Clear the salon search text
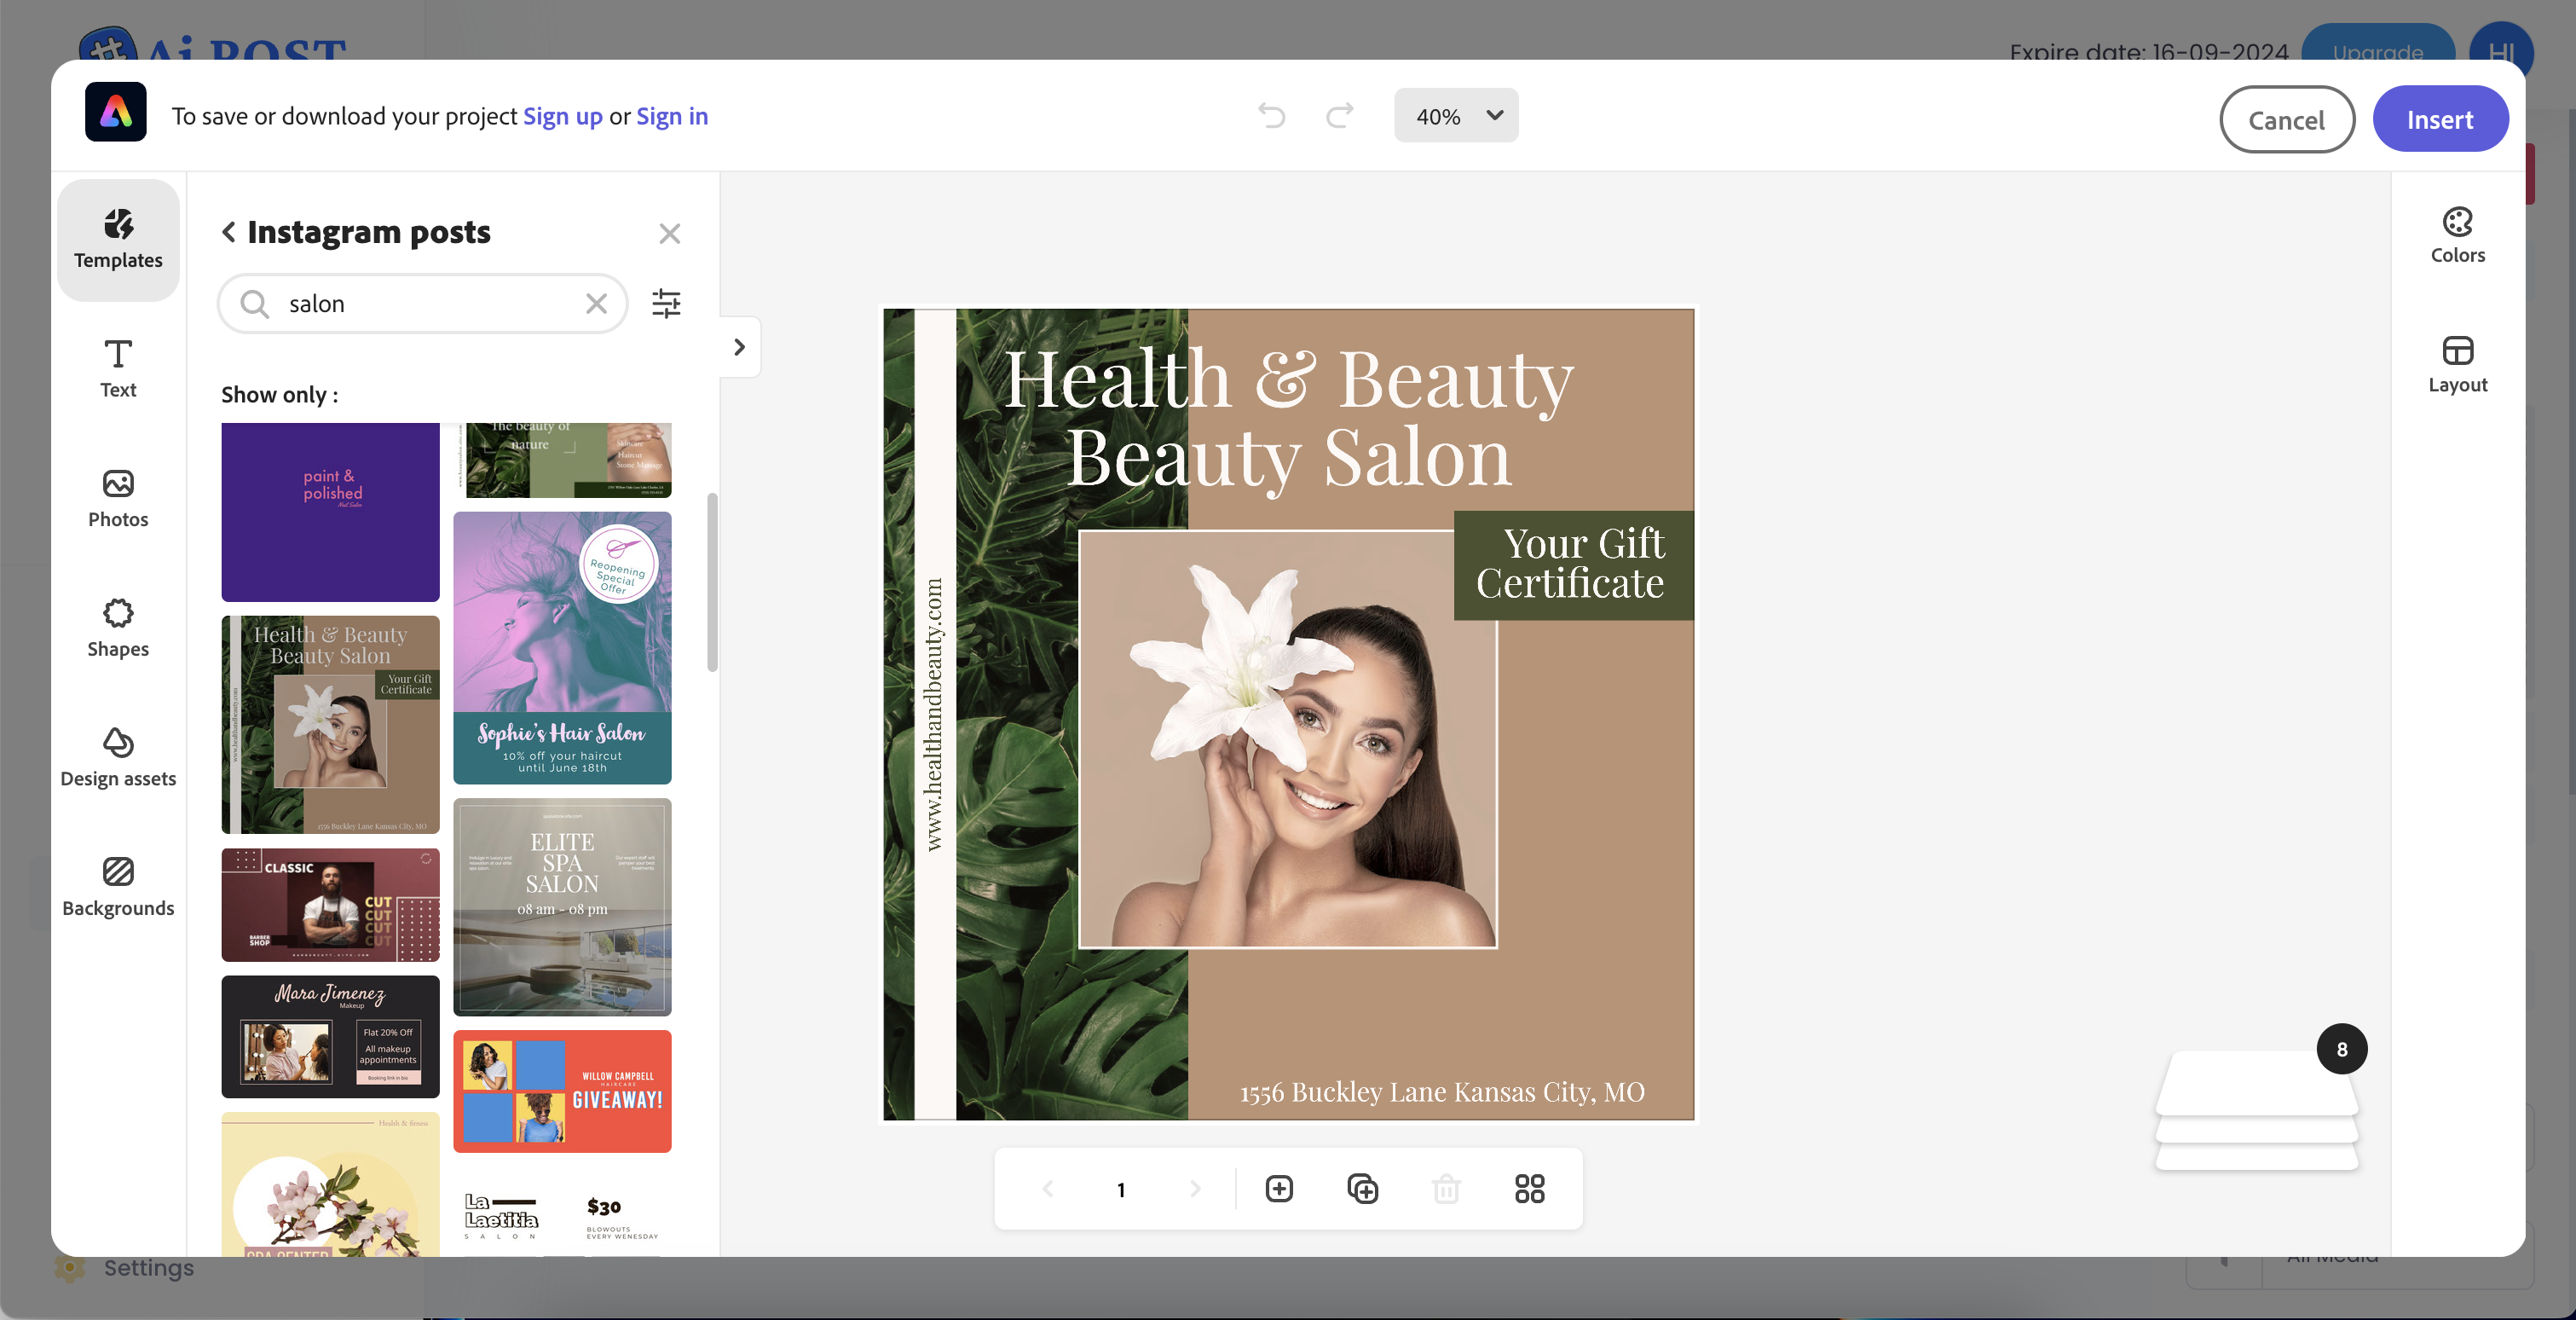Viewport: 2576px width, 1320px height. [596, 303]
